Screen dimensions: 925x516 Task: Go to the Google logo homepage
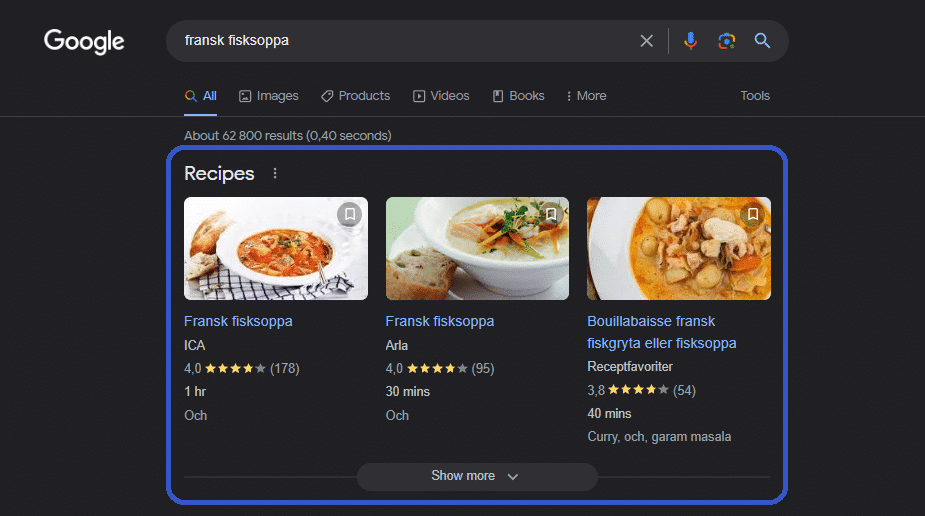[84, 41]
